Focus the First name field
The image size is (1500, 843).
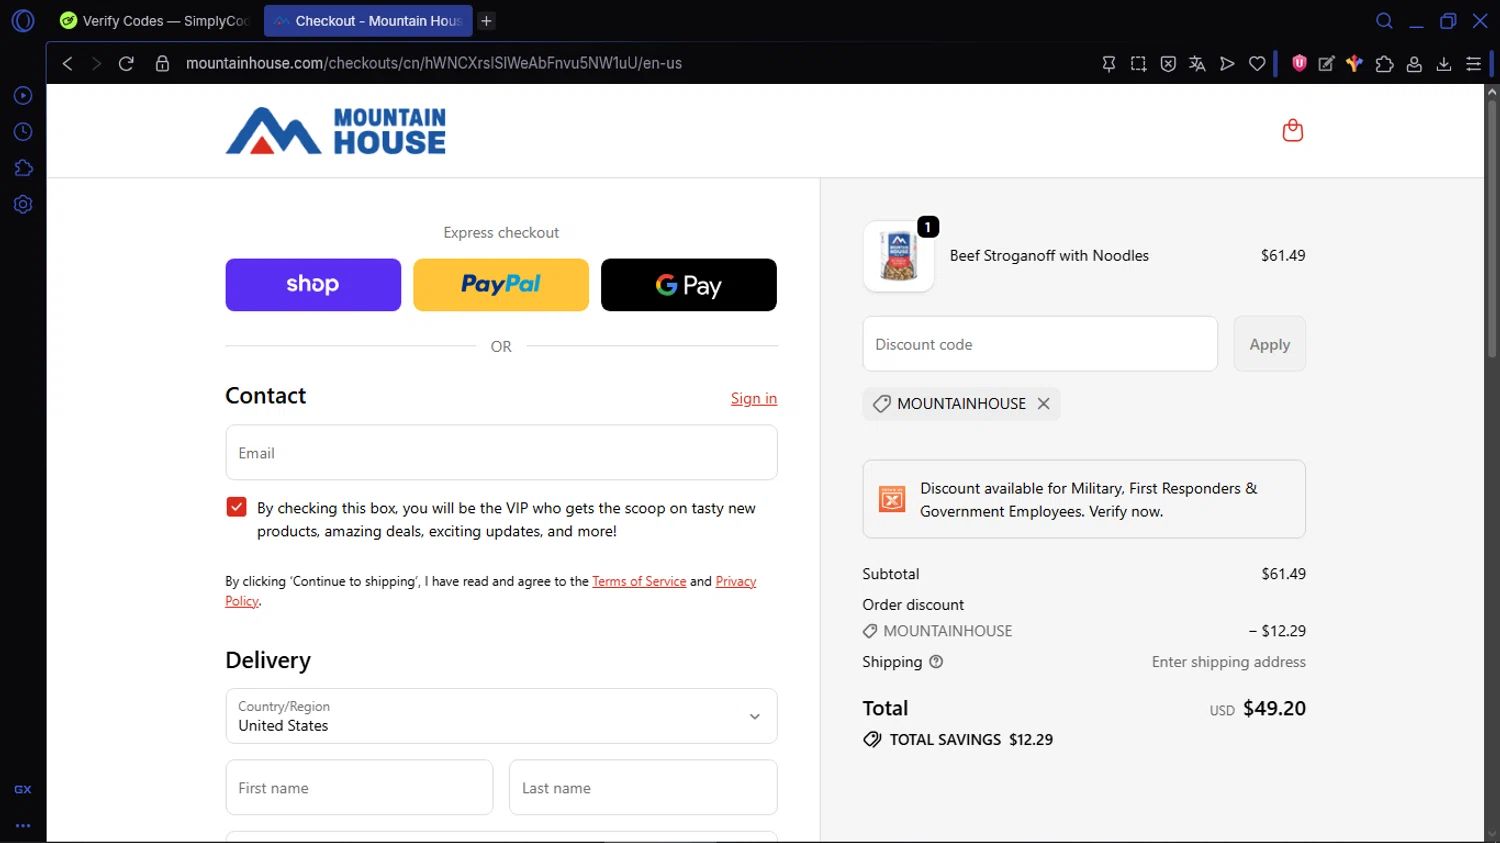click(x=359, y=788)
